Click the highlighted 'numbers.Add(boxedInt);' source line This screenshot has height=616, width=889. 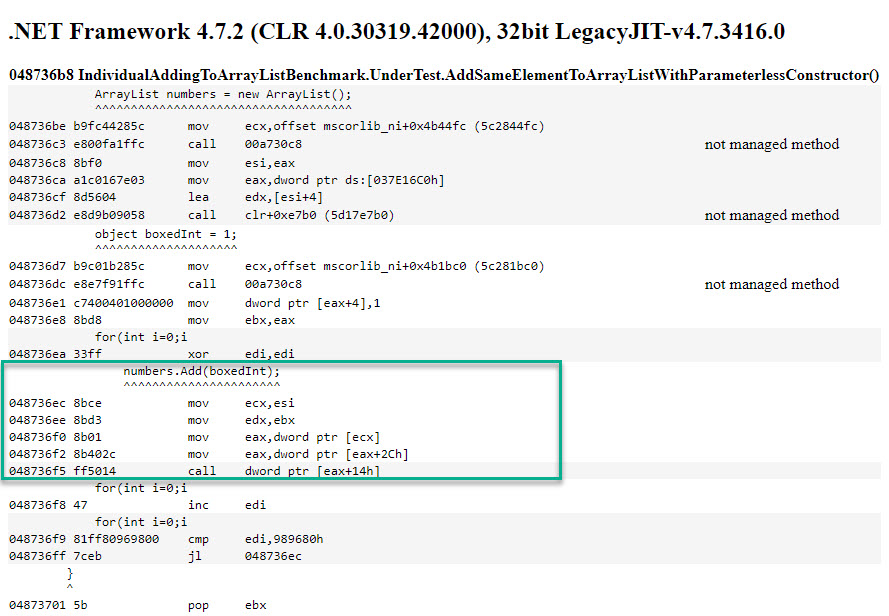pos(201,371)
